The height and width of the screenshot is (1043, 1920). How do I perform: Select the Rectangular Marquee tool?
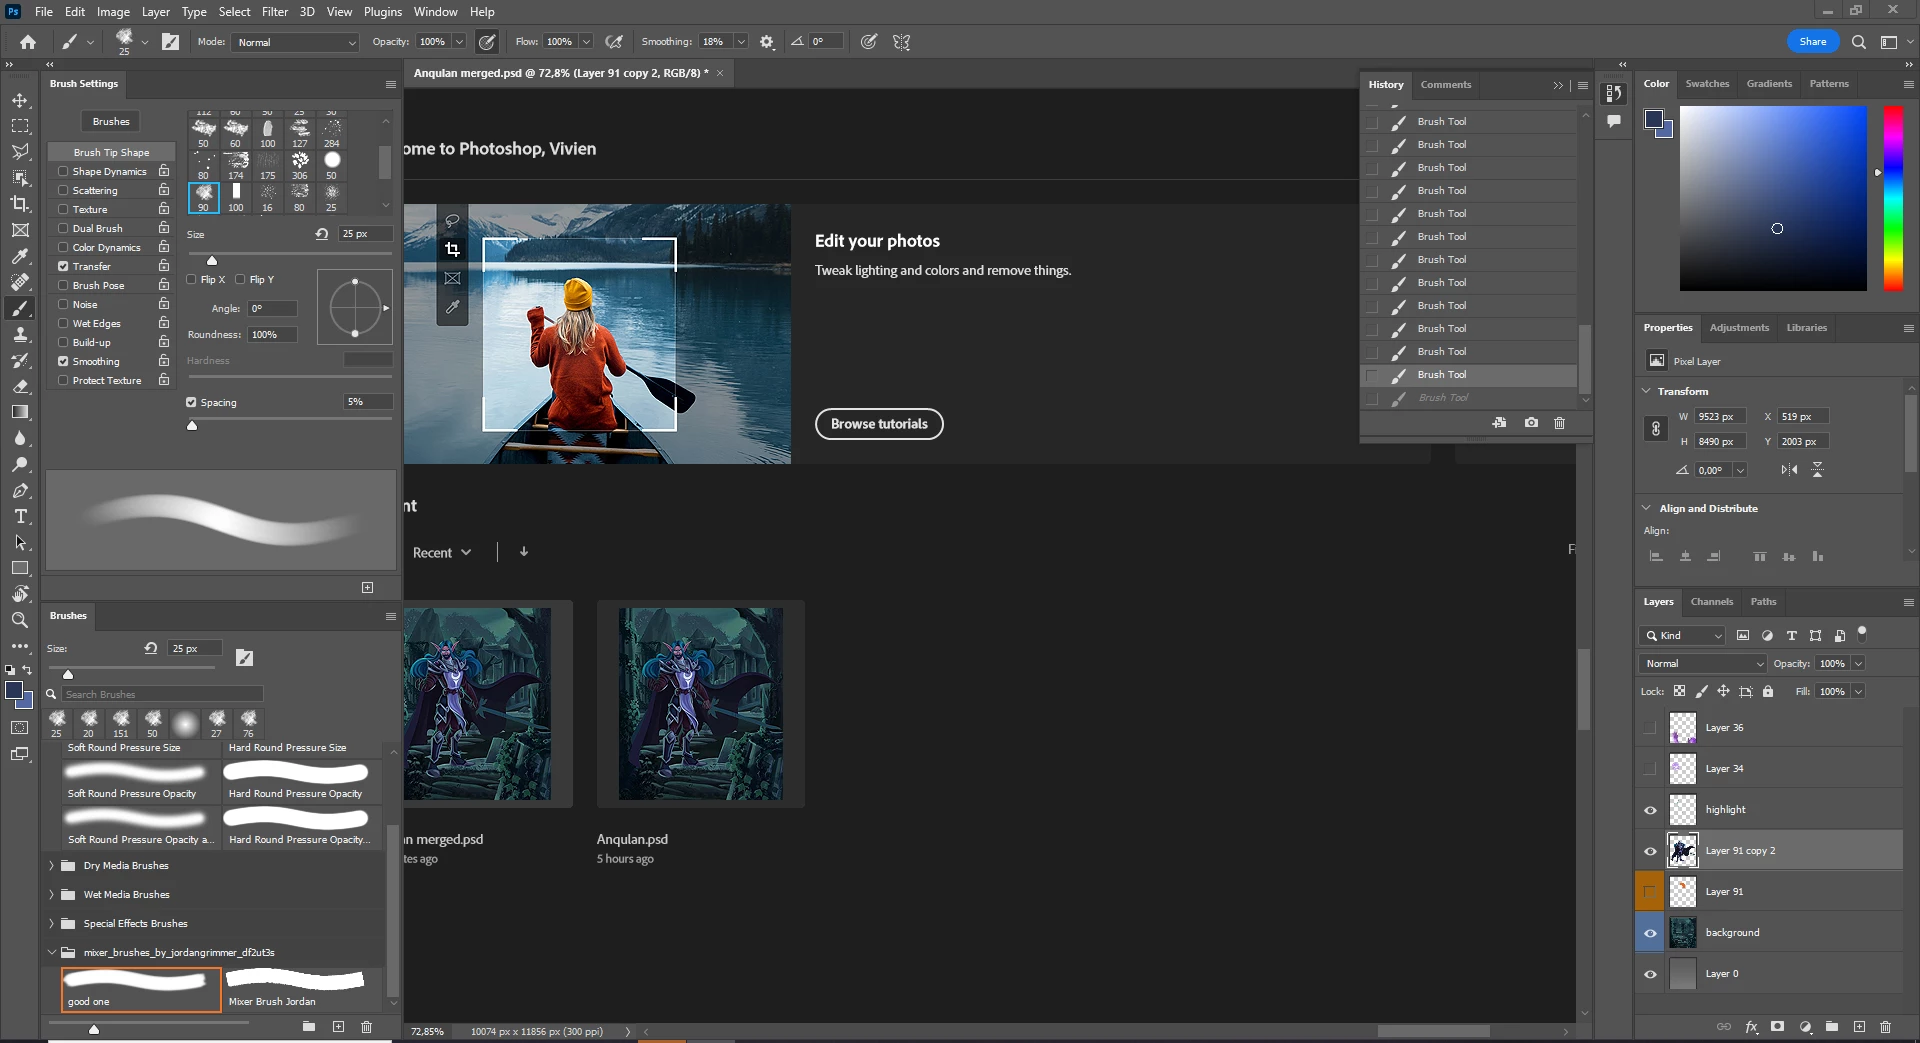click(20, 126)
